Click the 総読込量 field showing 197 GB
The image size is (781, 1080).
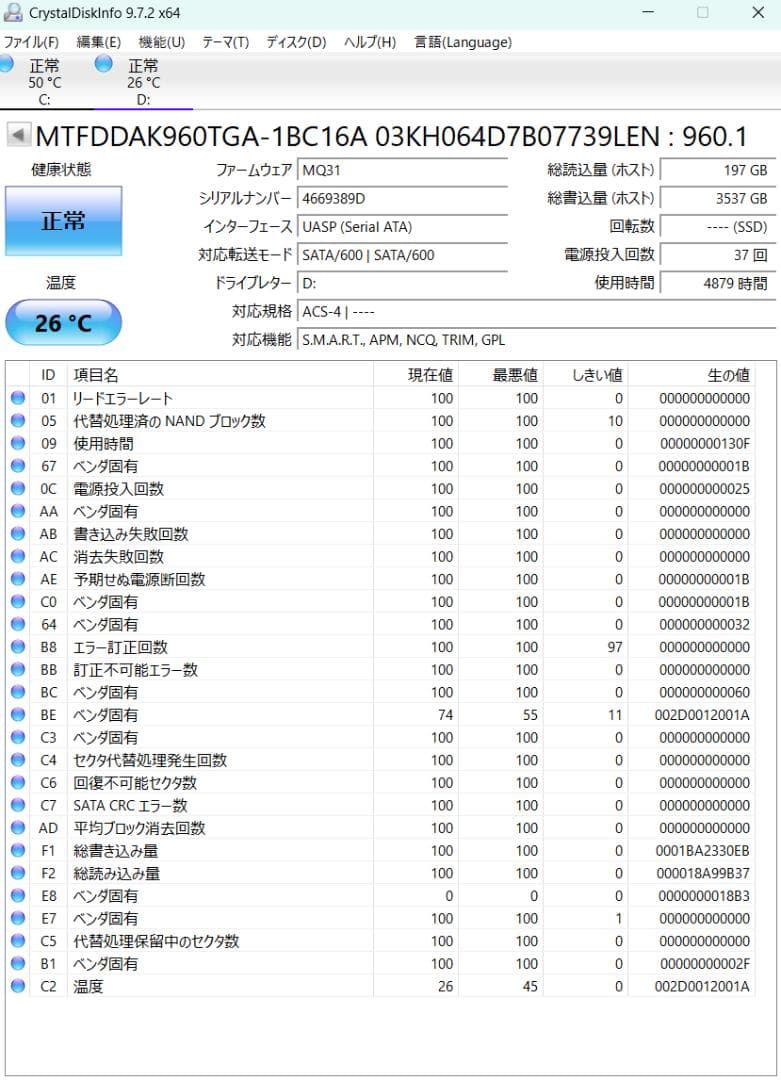[718, 171]
